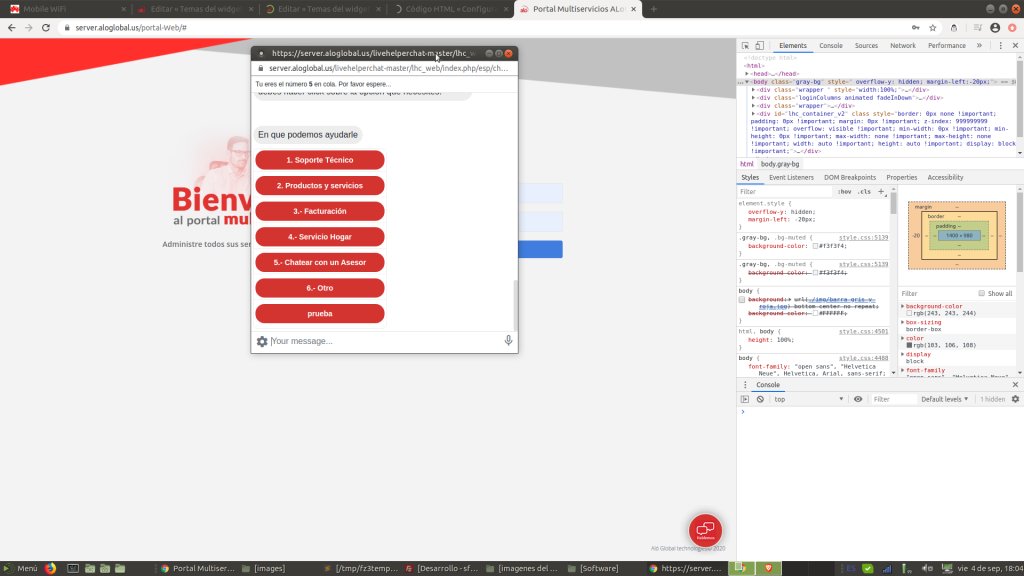Open the console context top dropdown
1024x576 pixels.
click(x=808, y=399)
